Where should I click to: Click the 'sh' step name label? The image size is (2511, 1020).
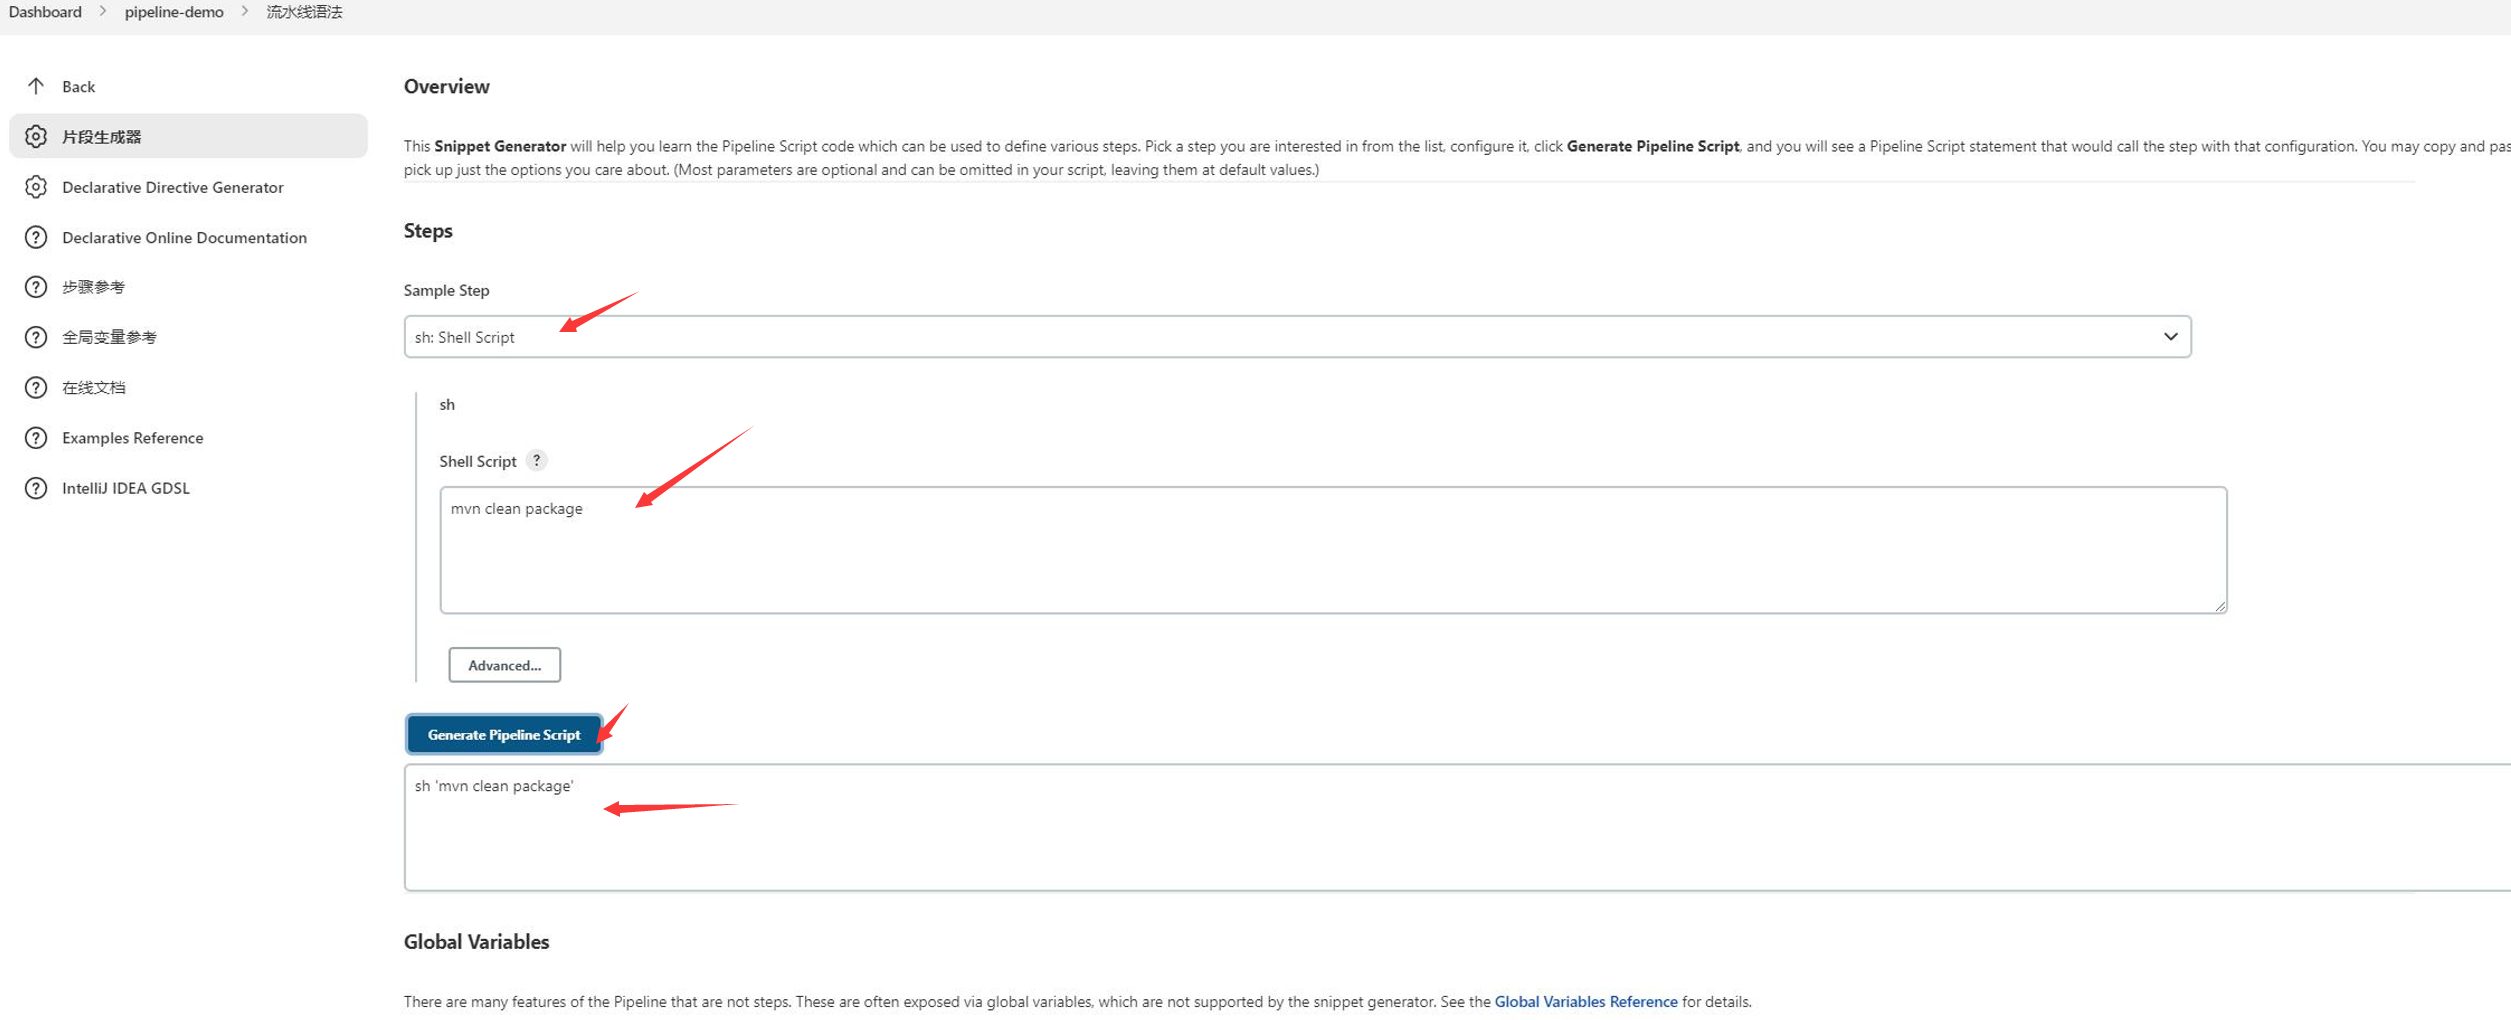click(447, 404)
